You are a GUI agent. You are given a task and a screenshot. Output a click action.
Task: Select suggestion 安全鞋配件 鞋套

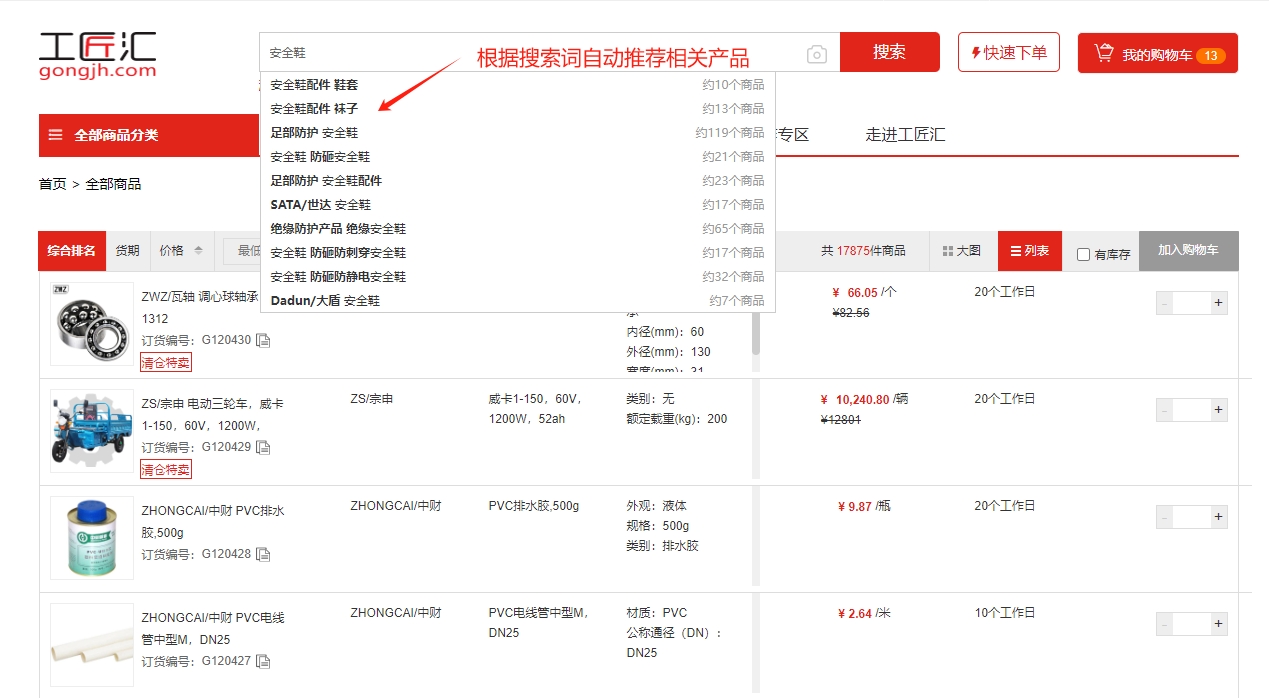(x=517, y=85)
